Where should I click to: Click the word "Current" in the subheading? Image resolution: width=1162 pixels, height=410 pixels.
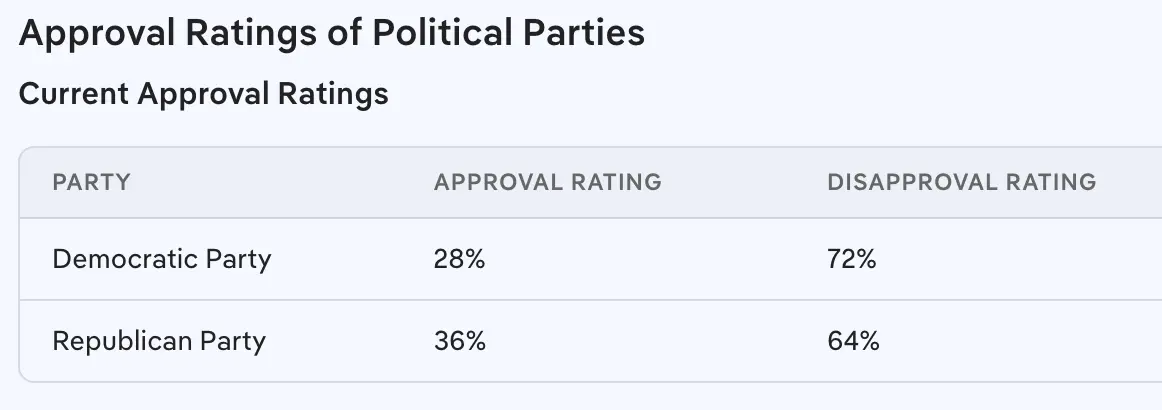[x=74, y=94]
